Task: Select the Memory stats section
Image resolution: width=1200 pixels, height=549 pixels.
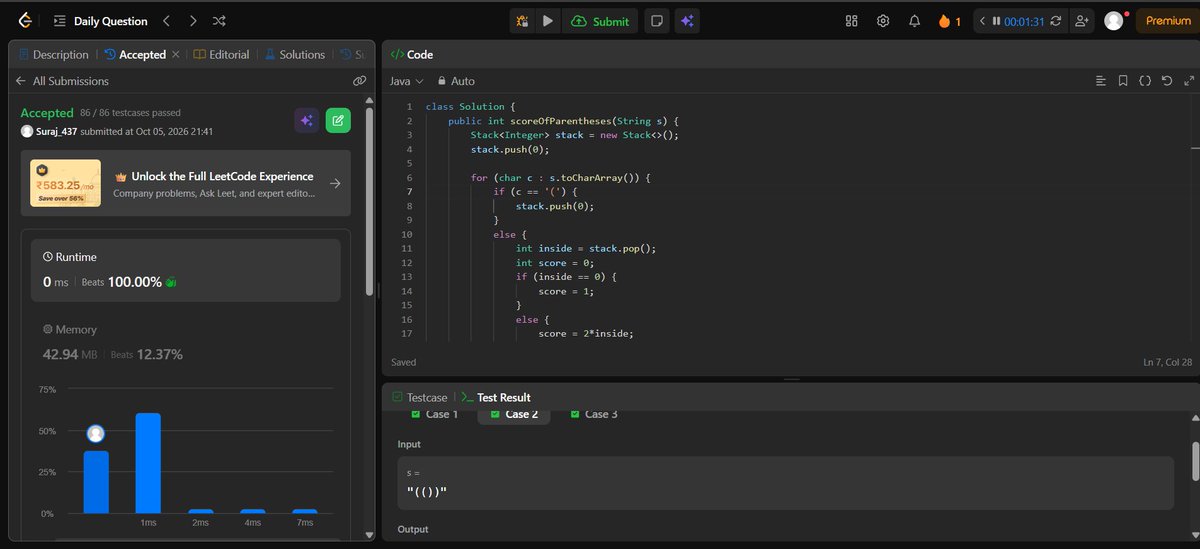Action: pyautogui.click(x=186, y=342)
